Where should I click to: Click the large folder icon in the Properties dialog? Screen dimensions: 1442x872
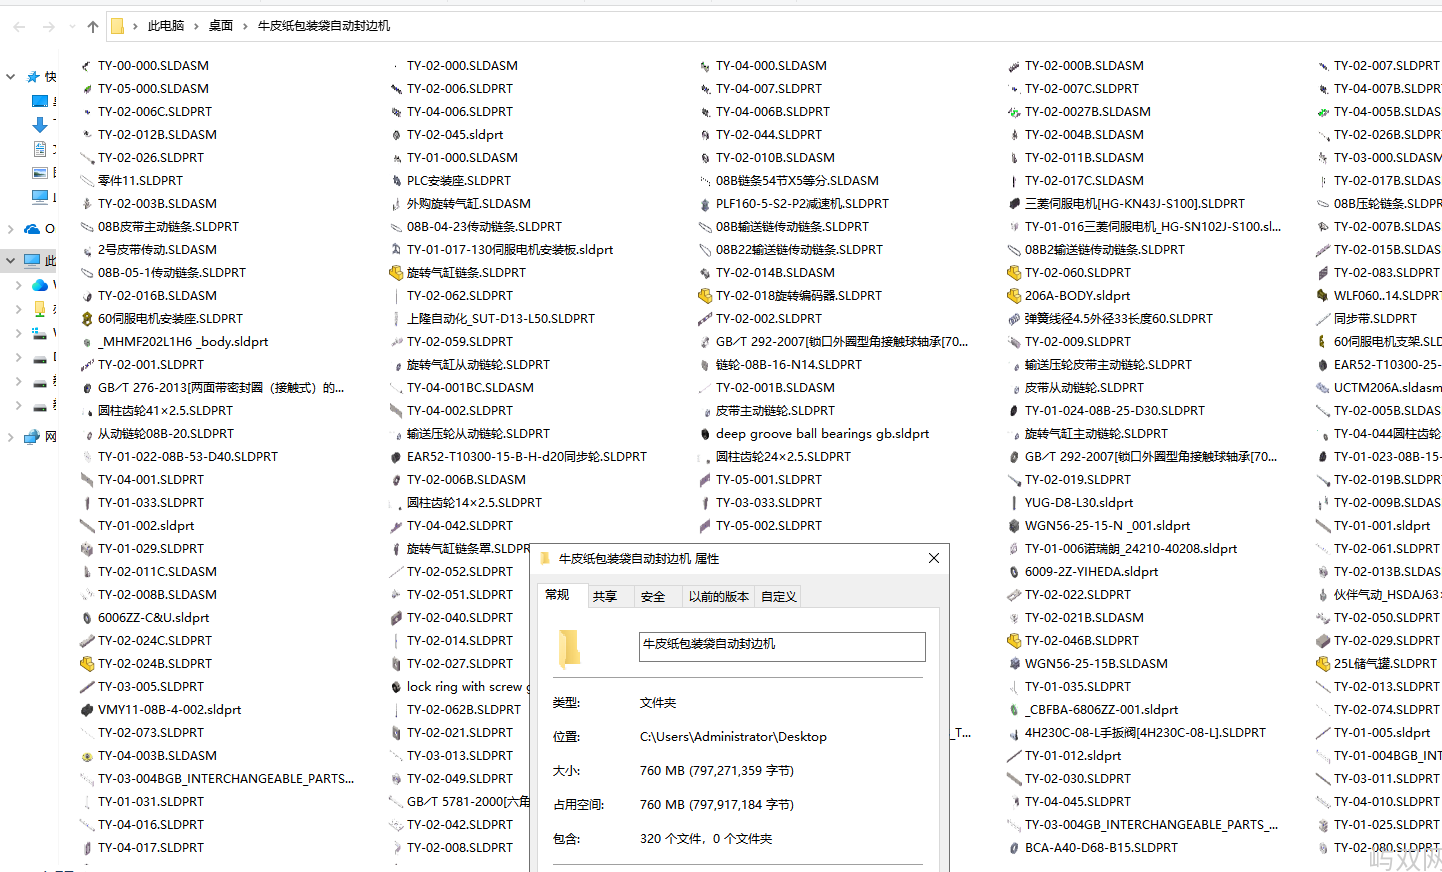[569, 648]
